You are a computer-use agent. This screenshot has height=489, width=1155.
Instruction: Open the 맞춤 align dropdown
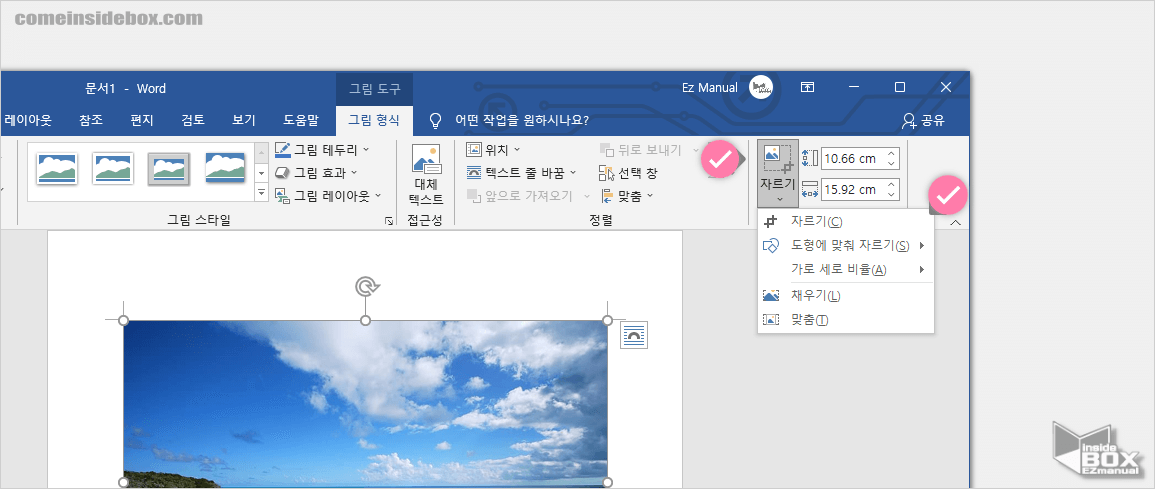(x=628, y=196)
